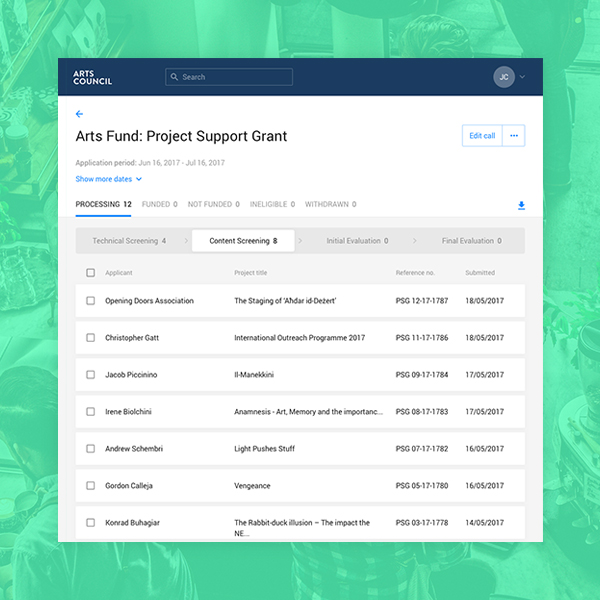This screenshot has width=600, height=600.
Task: Click the back arrow icon
Action: 80,114
